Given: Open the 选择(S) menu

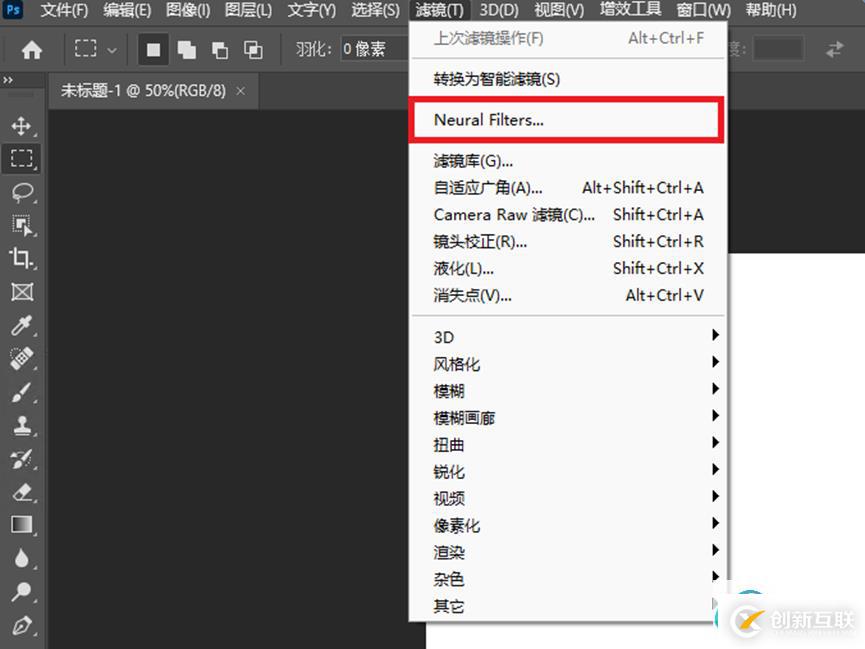Looking at the screenshot, I should pos(375,10).
